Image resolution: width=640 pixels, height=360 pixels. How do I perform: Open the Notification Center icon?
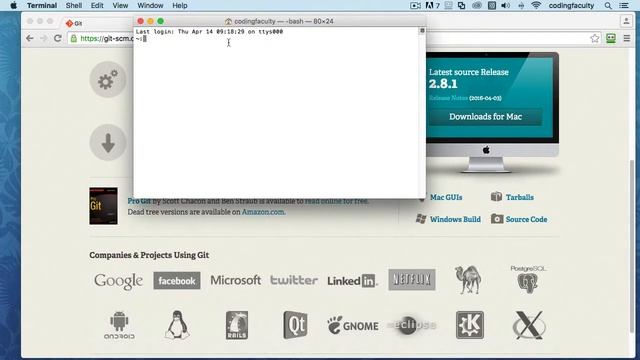624,5
